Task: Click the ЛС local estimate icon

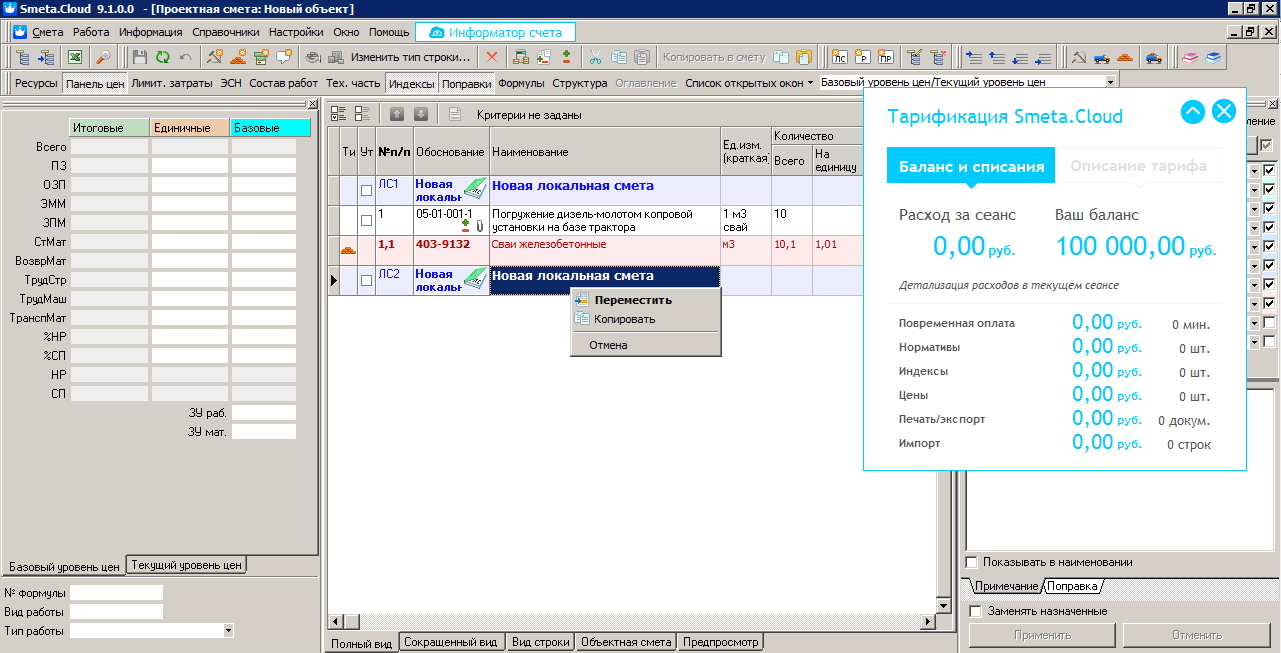Action: [x=840, y=58]
